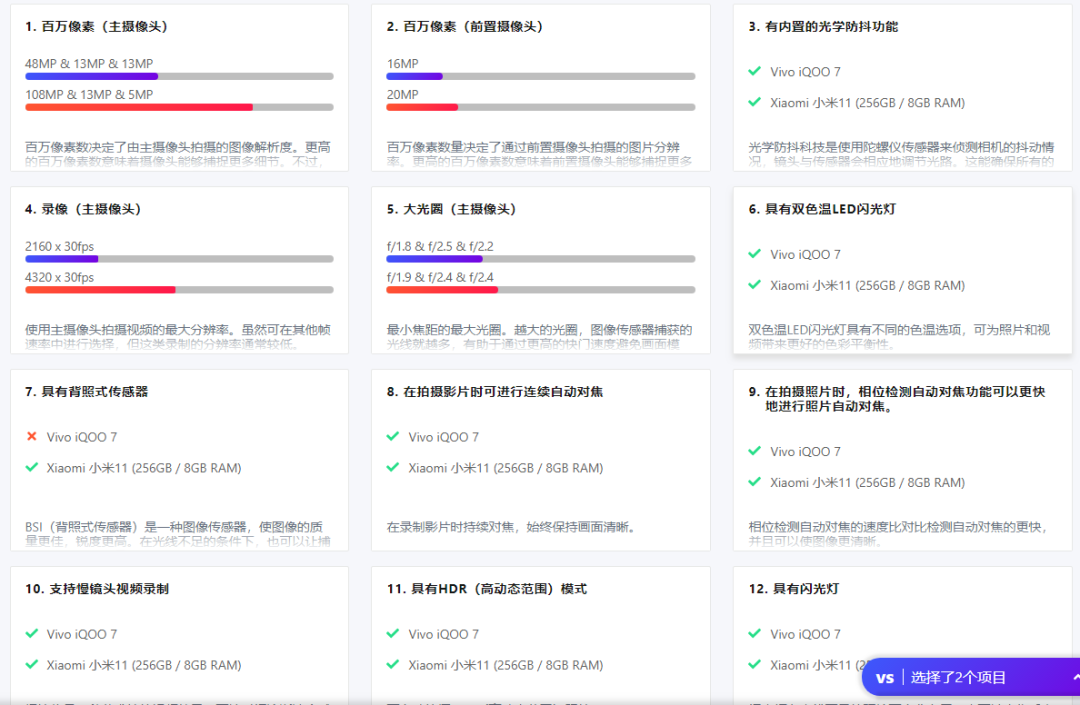
Task: Click Vivo iQOO 7 check icon under 具有闪光灯
Action: coord(754,633)
